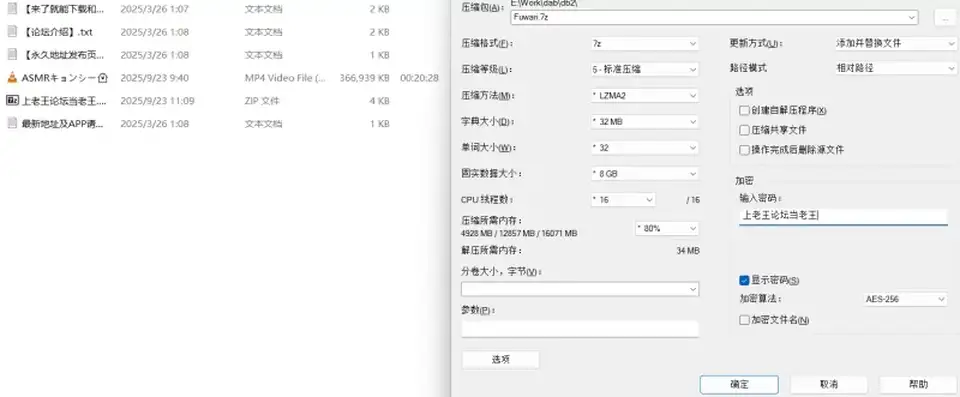Image resolution: width=960 pixels, height=397 pixels.
Task: Click the 取消 button
Action: point(828,385)
